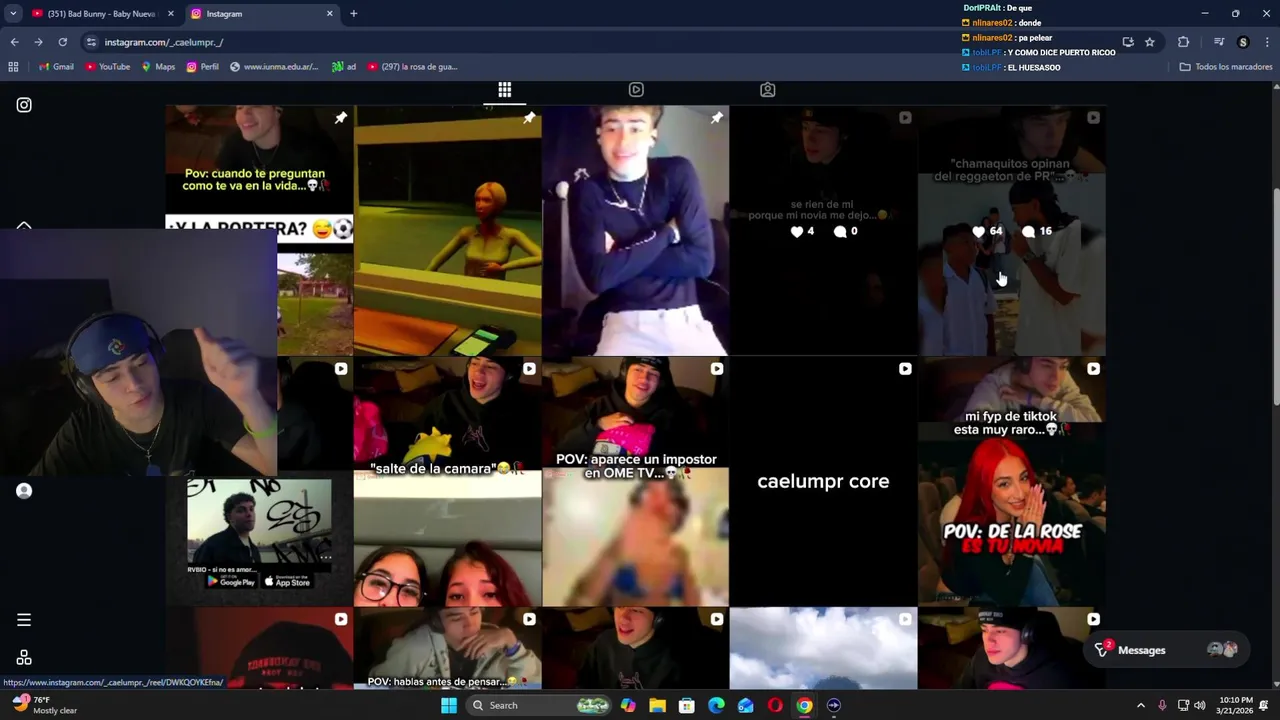Open the Gmail bookmark
1280x720 pixels.
point(55,67)
